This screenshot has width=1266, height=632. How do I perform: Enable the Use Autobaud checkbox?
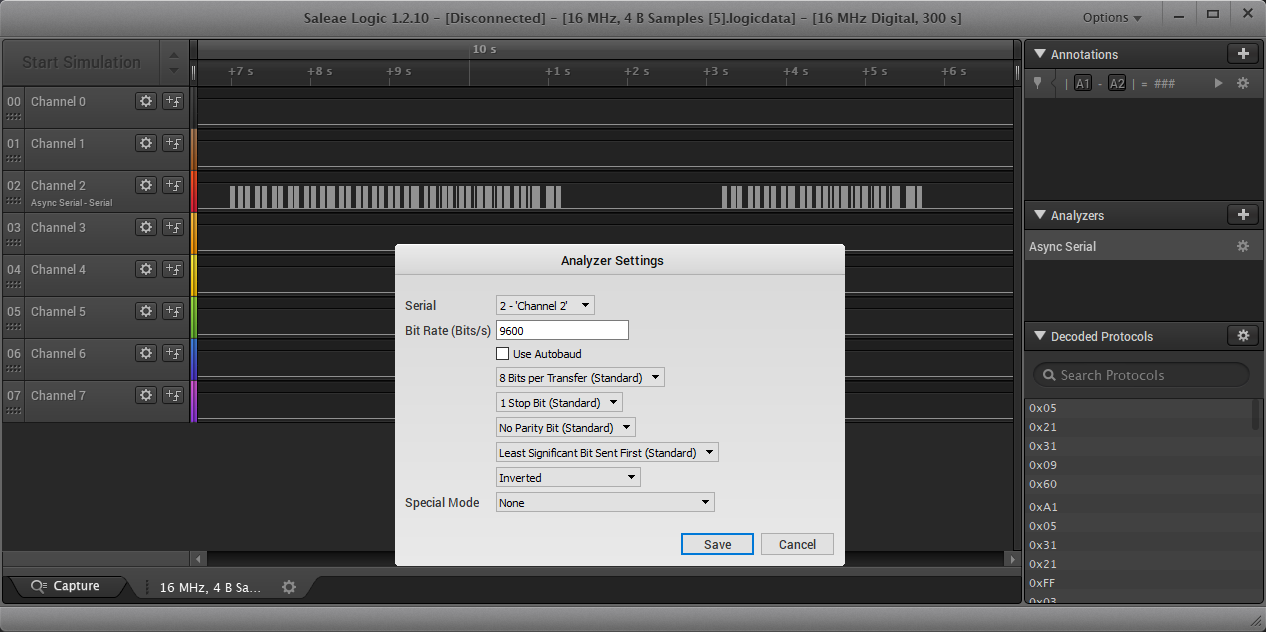point(503,354)
